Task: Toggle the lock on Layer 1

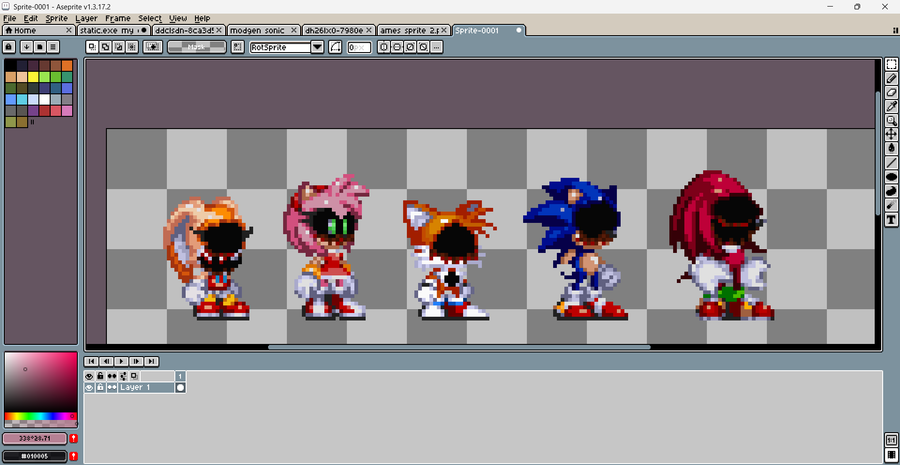Action: (100, 388)
